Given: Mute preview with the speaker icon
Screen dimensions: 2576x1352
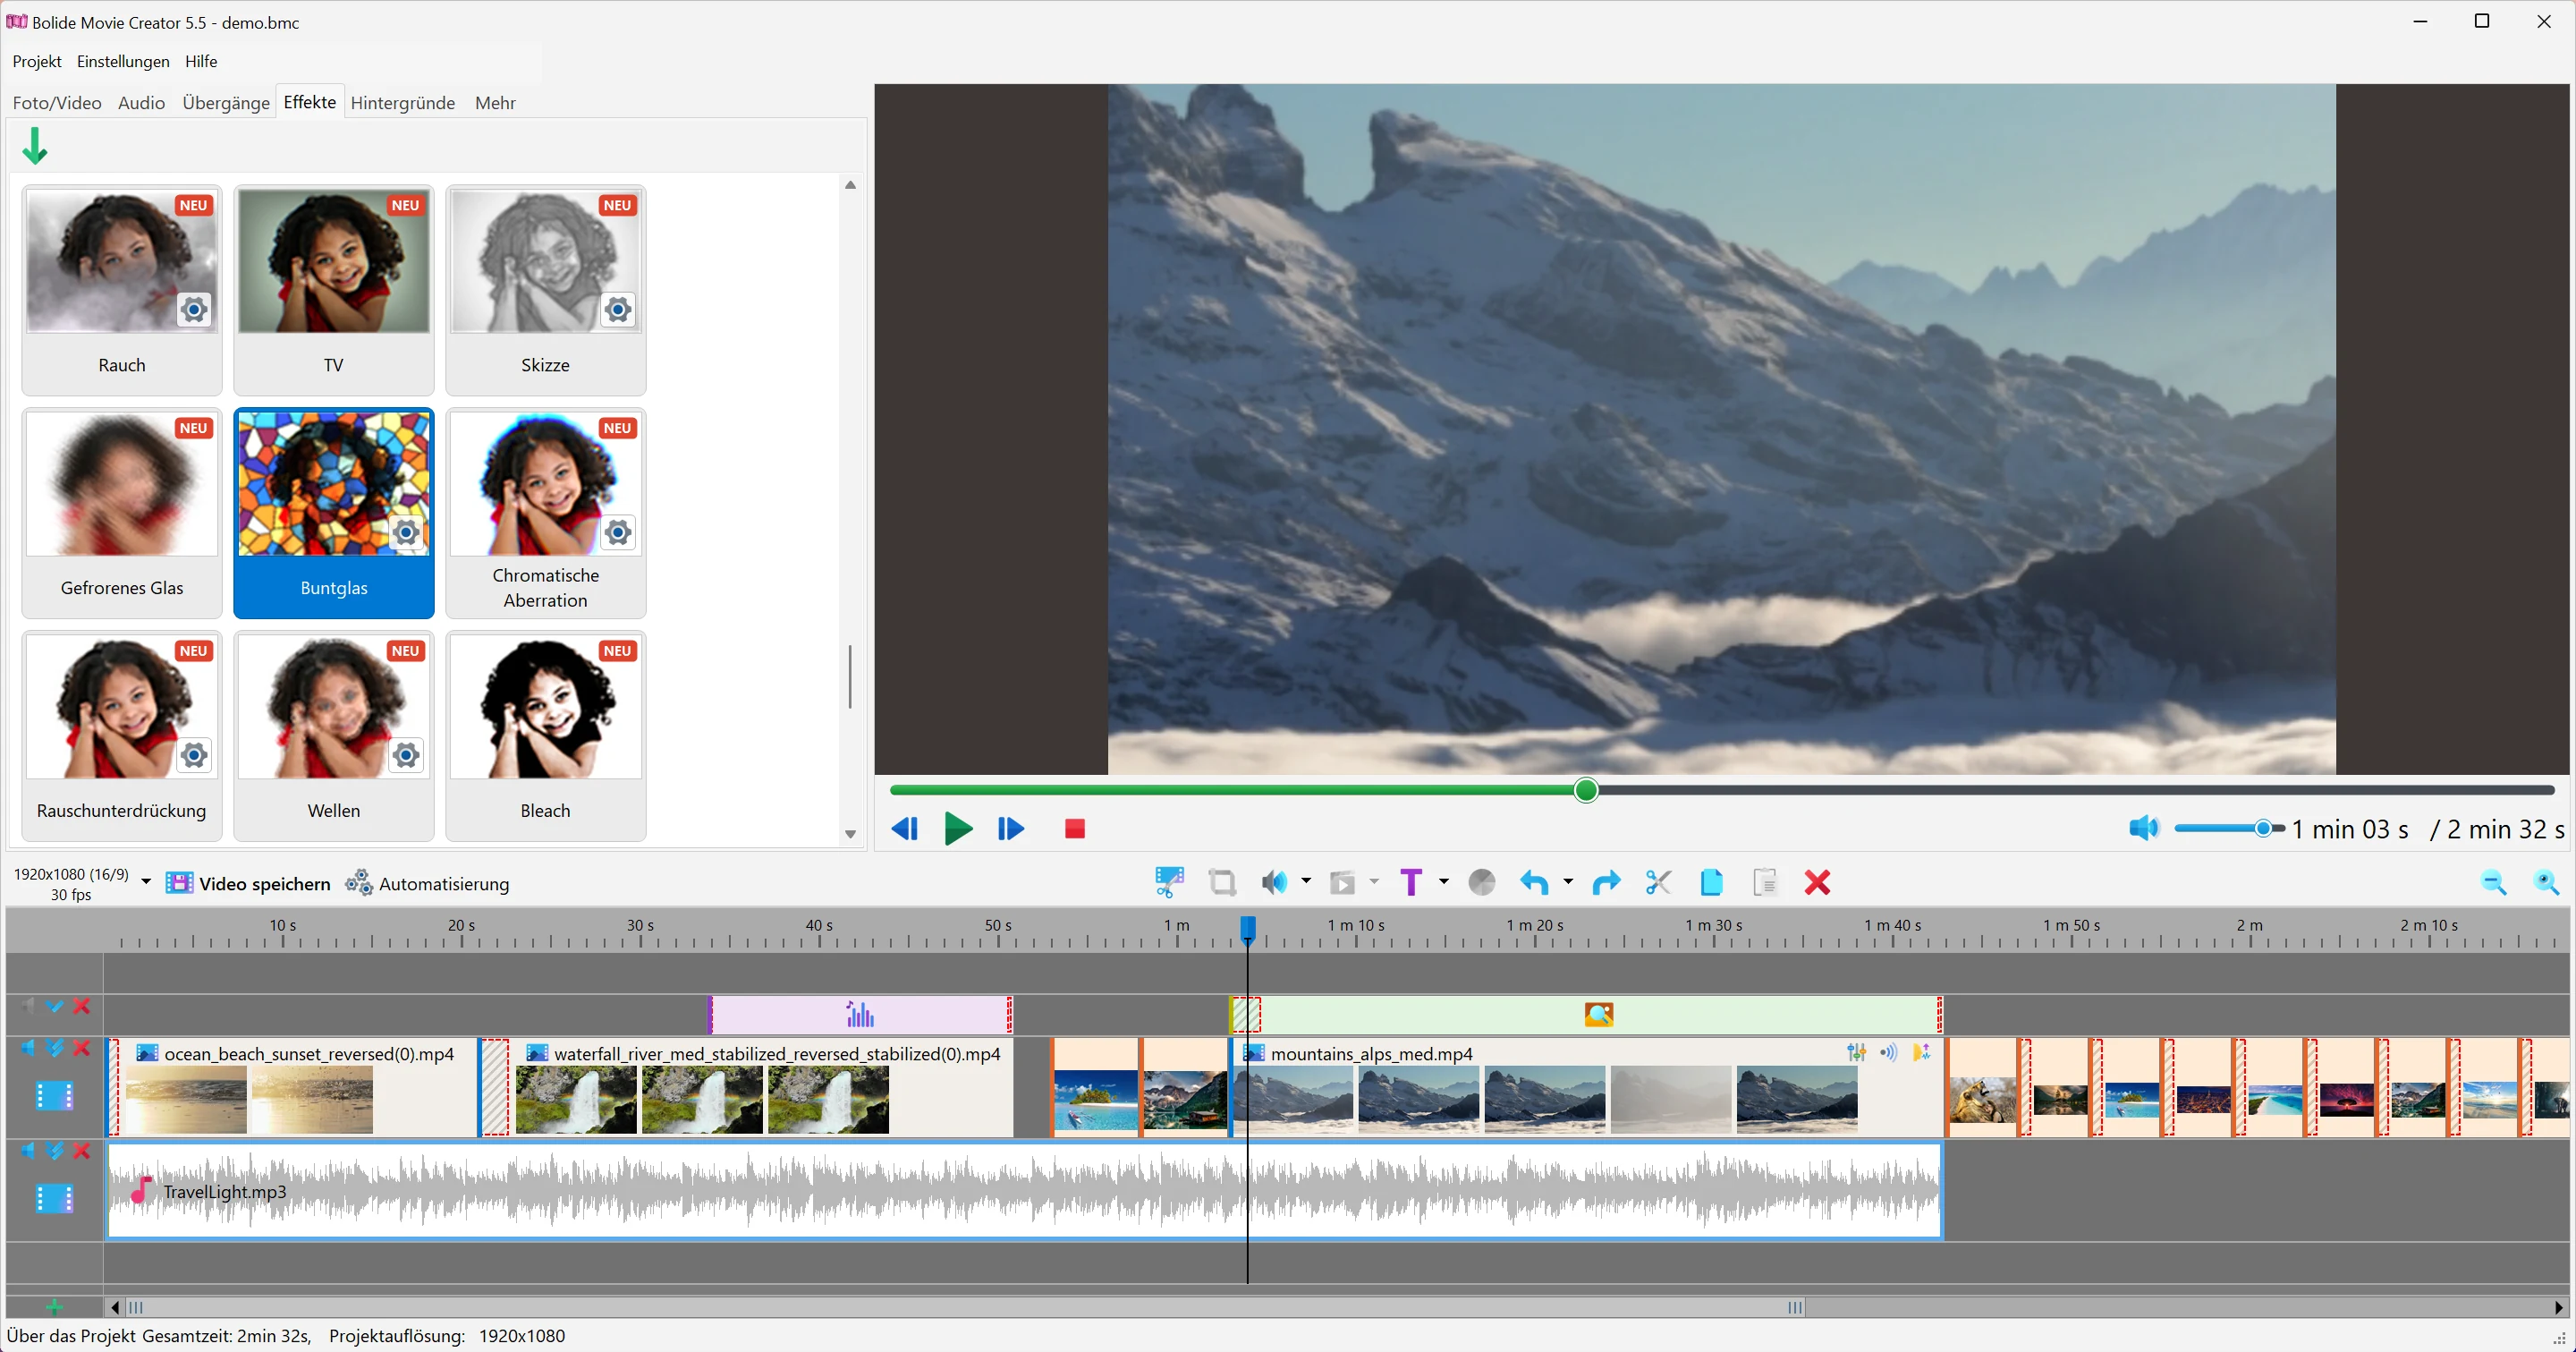Looking at the screenshot, I should click(x=2144, y=828).
